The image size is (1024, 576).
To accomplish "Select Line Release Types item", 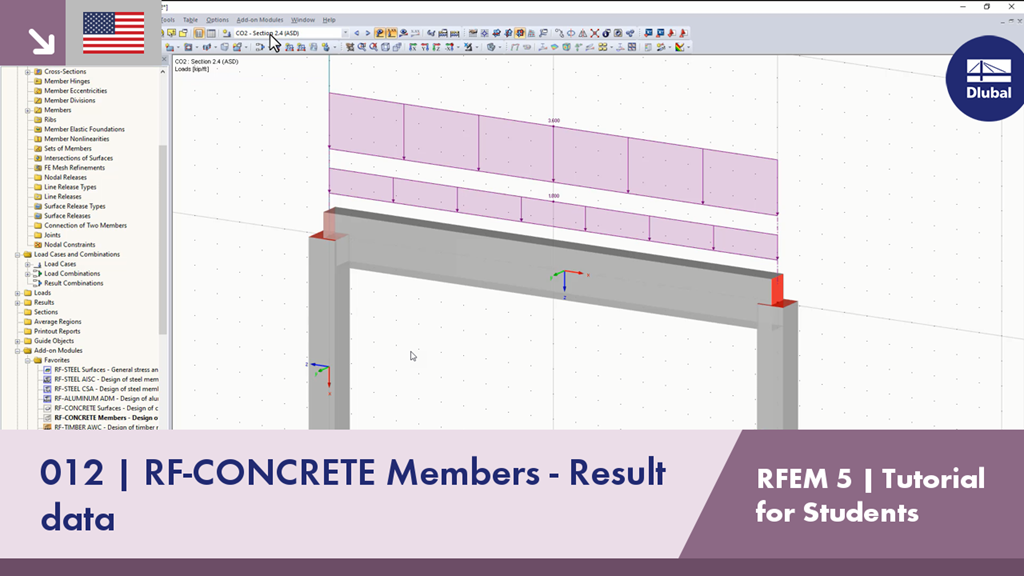I will (70, 187).
